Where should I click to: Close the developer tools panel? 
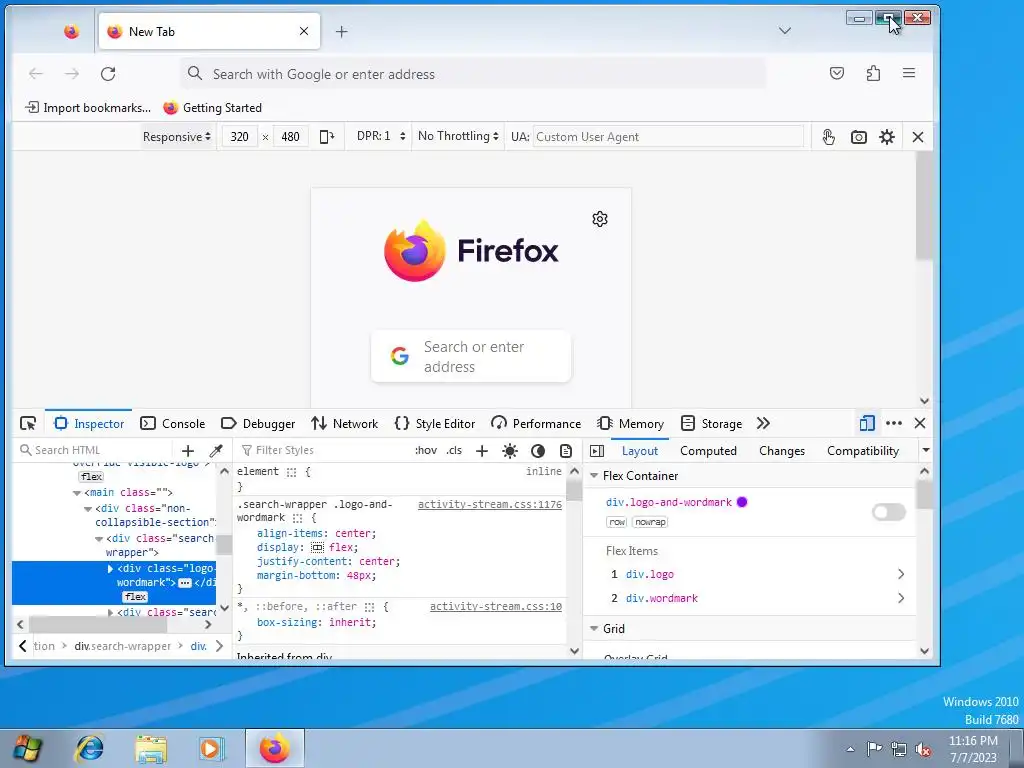pyautogui.click(x=920, y=423)
